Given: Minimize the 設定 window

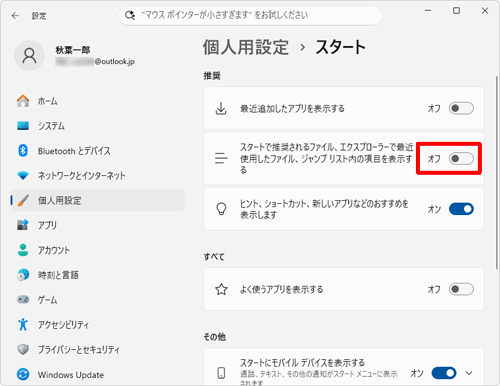Looking at the screenshot, I should pyautogui.click(x=428, y=11).
